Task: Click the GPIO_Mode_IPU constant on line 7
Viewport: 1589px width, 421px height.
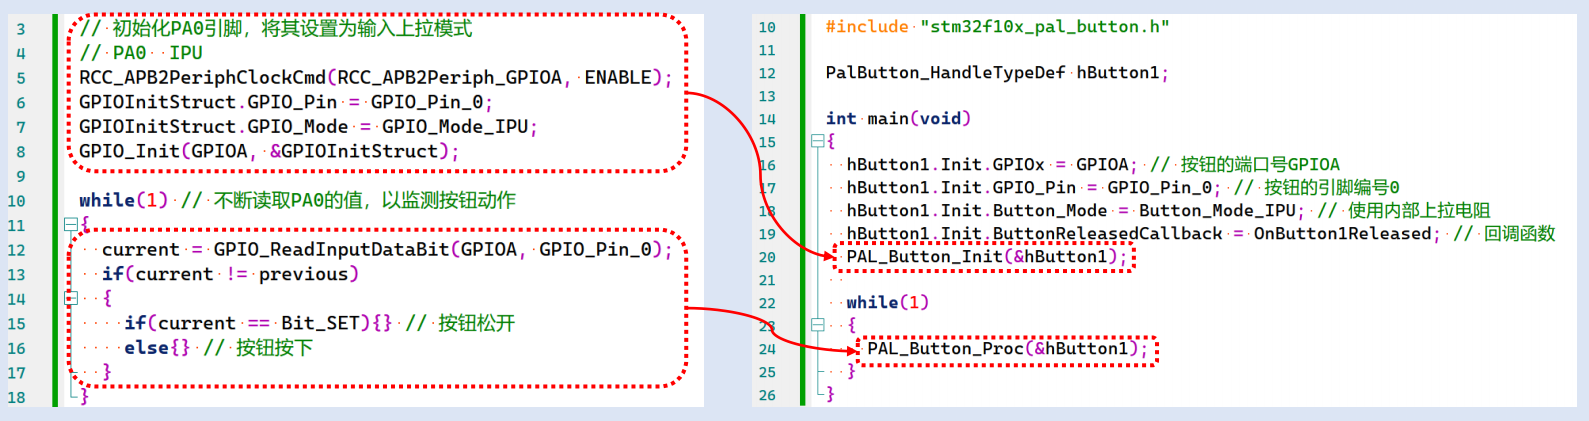Action: [x=455, y=127]
